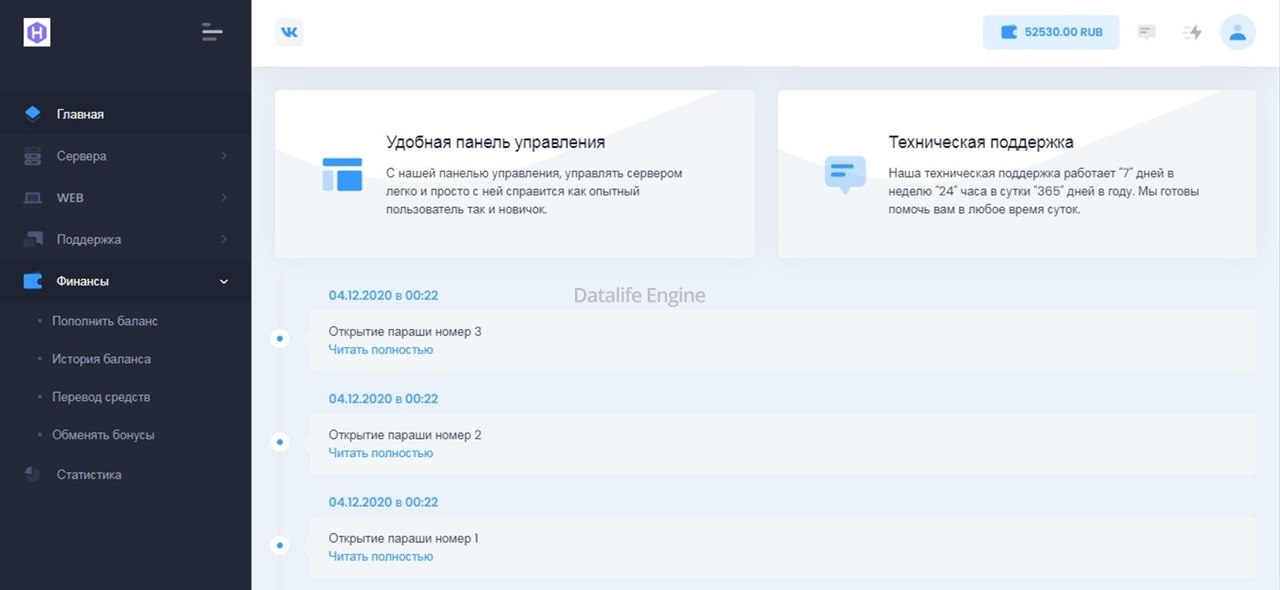
Task: Open Обменять бонусы submenu link
Action: coord(103,435)
